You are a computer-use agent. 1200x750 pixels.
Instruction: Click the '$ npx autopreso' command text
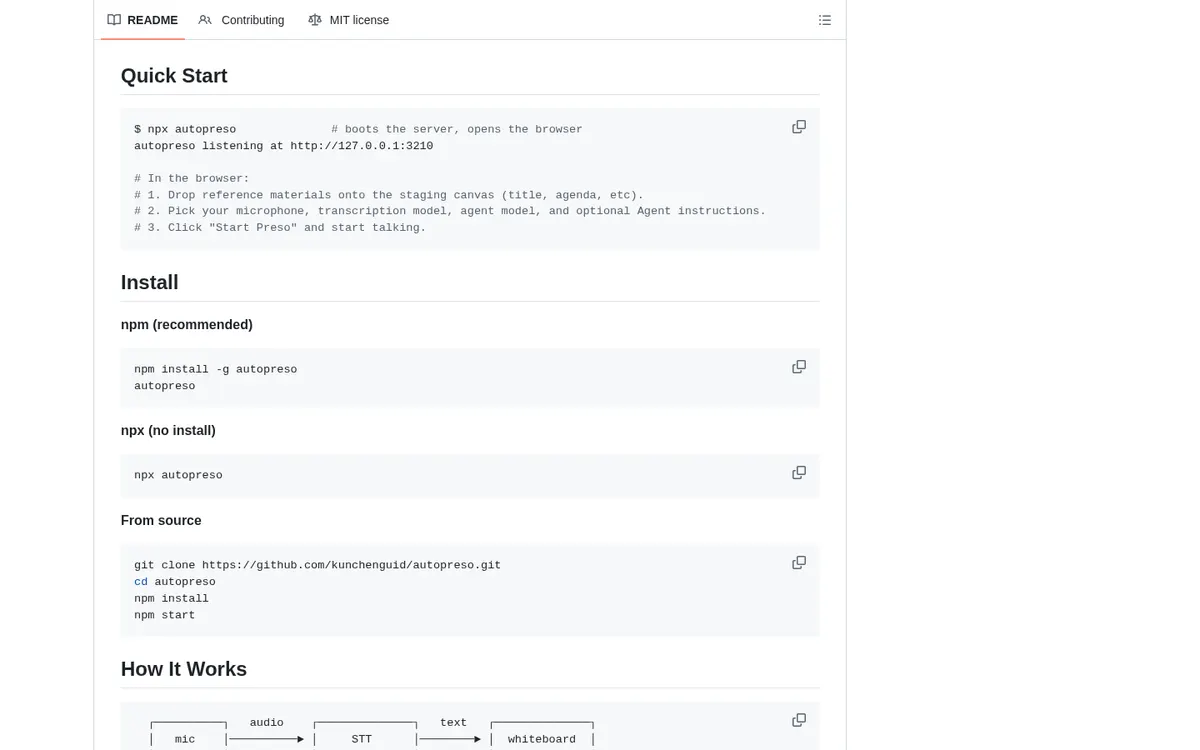coord(185,130)
